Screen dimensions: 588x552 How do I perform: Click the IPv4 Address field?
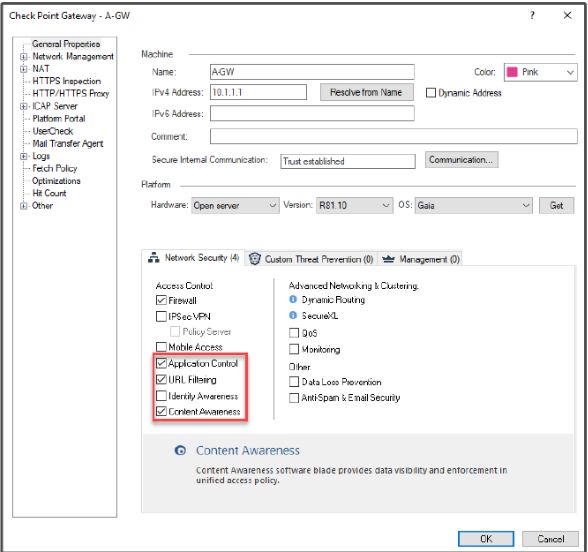[x=258, y=92]
